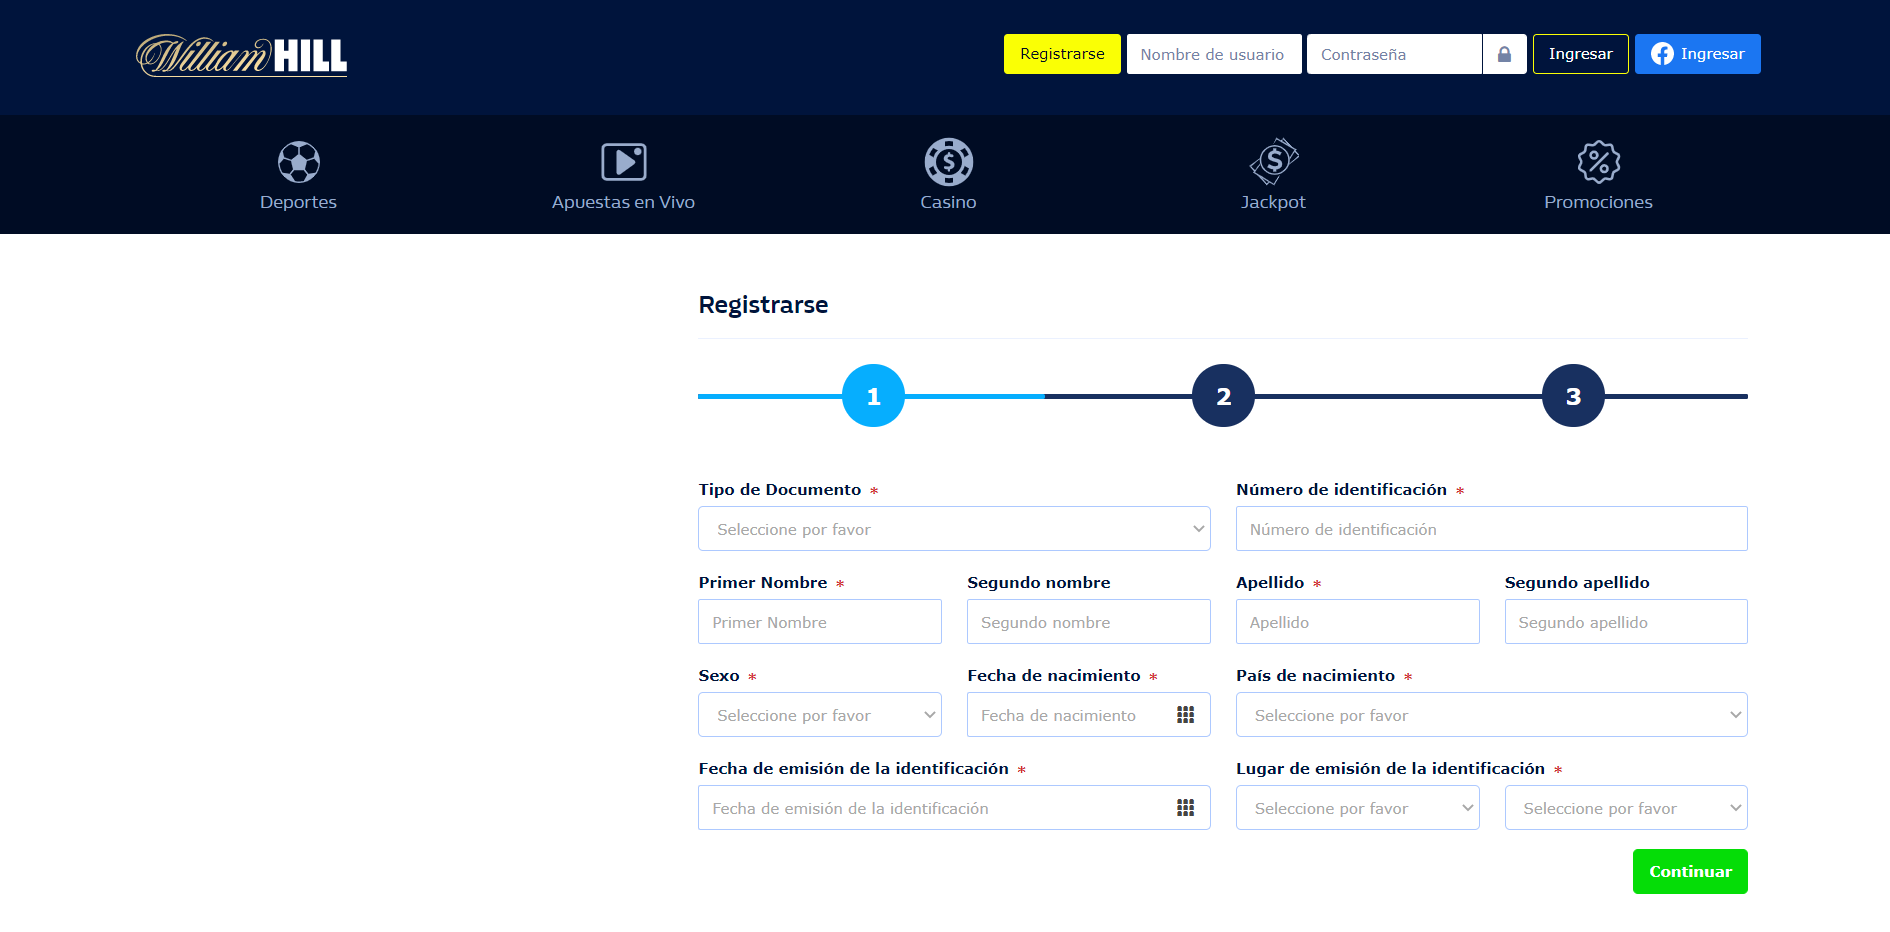Focus the Nombre de usuario field
1890x932 pixels.
click(x=1214, y=54)
